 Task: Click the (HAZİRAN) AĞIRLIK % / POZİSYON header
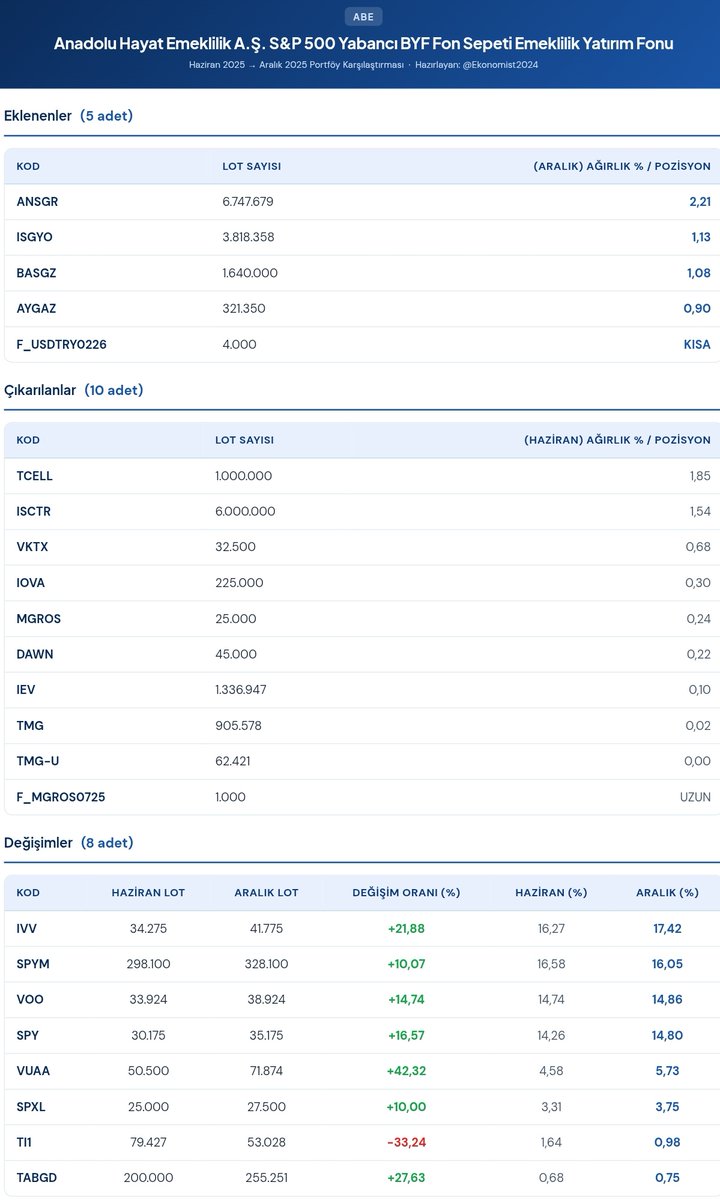(x=617, y=440)
